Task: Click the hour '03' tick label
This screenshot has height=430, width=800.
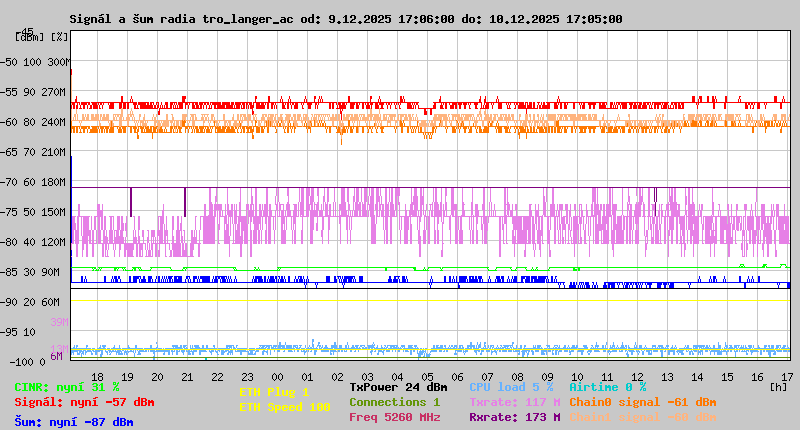Action: point(367,377)
